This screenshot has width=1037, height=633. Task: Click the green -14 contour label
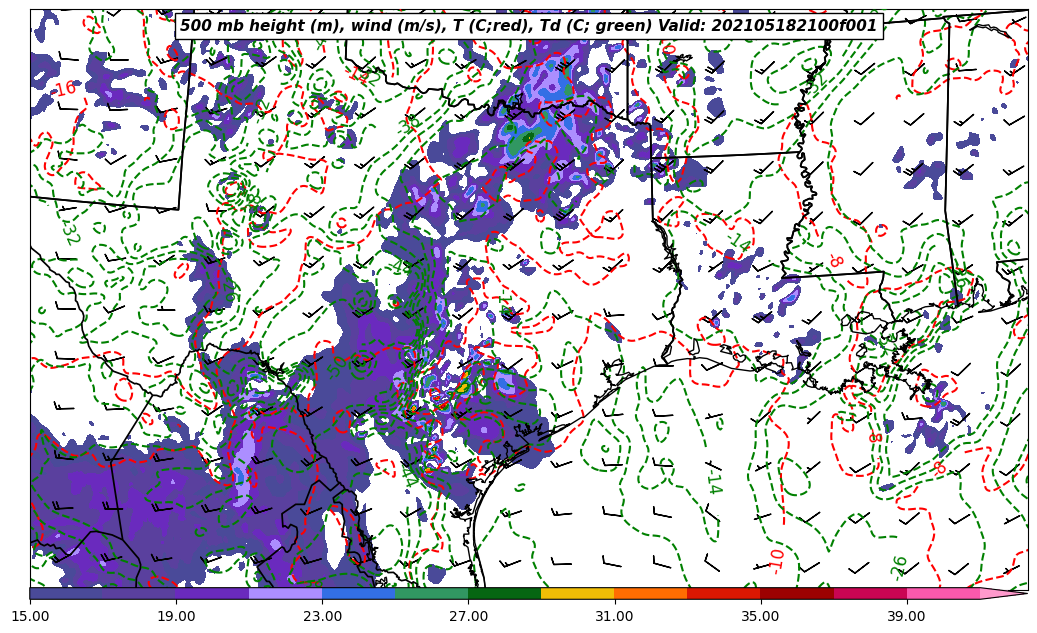click(x=713, y=481)
